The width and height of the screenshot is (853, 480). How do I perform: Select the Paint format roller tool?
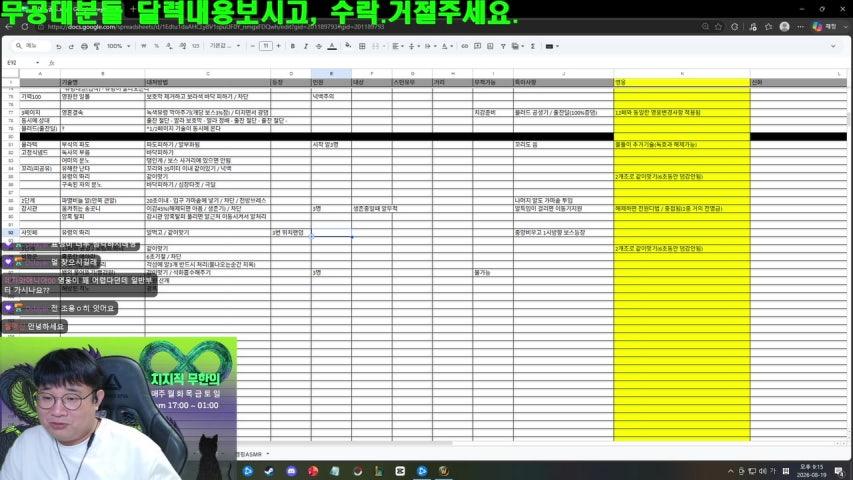tap(97, 47)
